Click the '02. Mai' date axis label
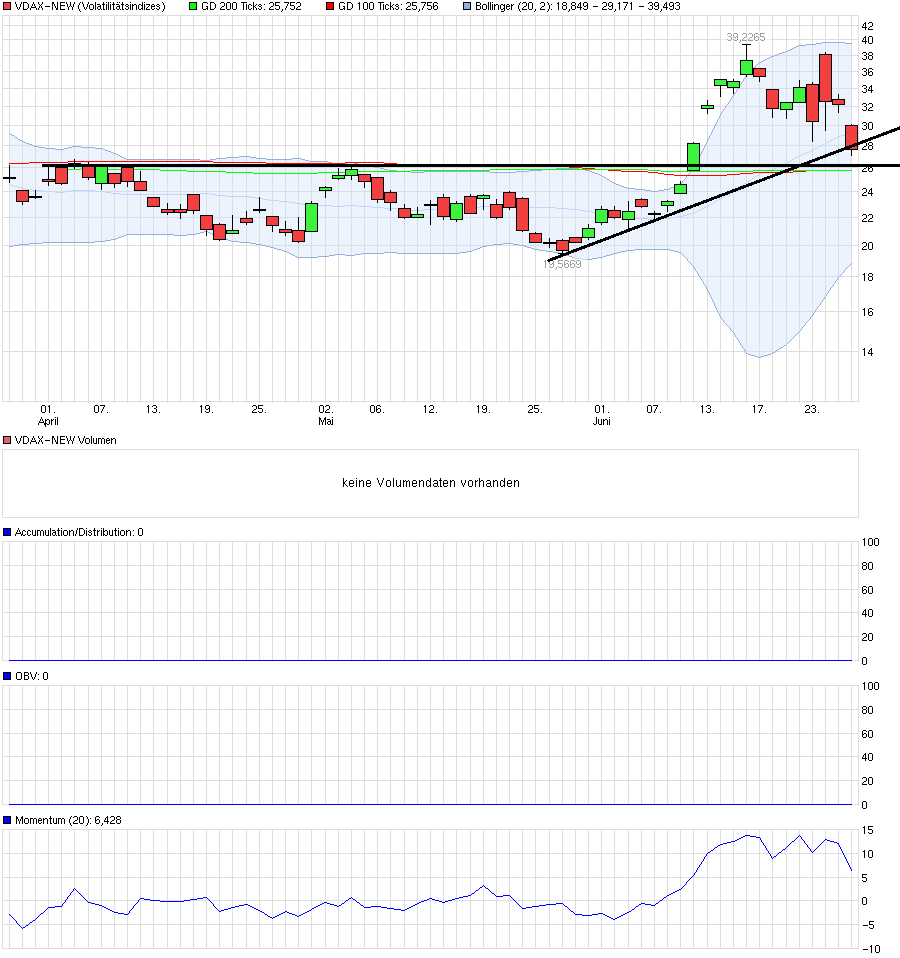 326,415
